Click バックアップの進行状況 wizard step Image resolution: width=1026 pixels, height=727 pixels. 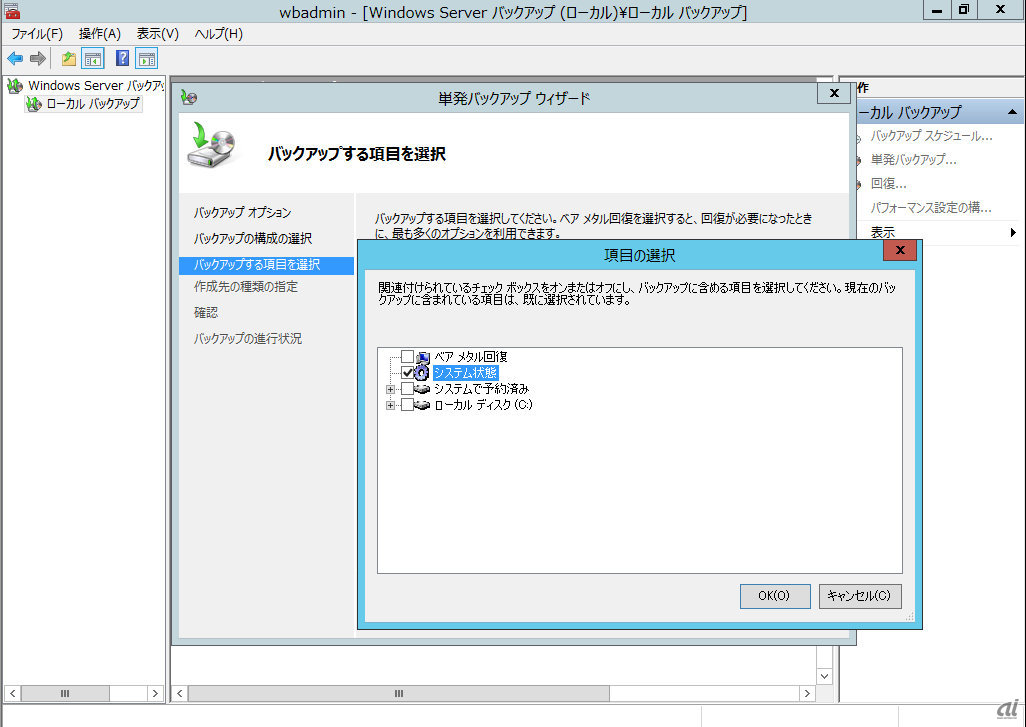coord(247,339)
